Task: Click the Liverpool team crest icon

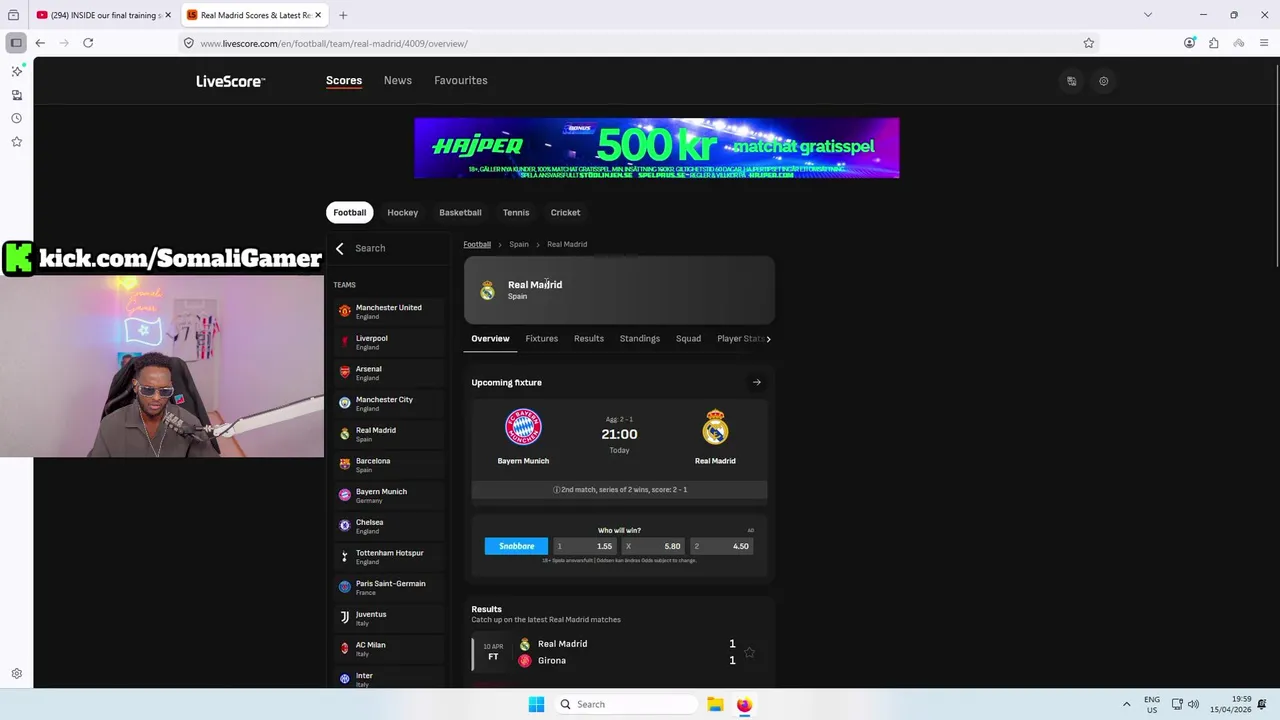Action: pyautogui.click(x=345, y=342)
